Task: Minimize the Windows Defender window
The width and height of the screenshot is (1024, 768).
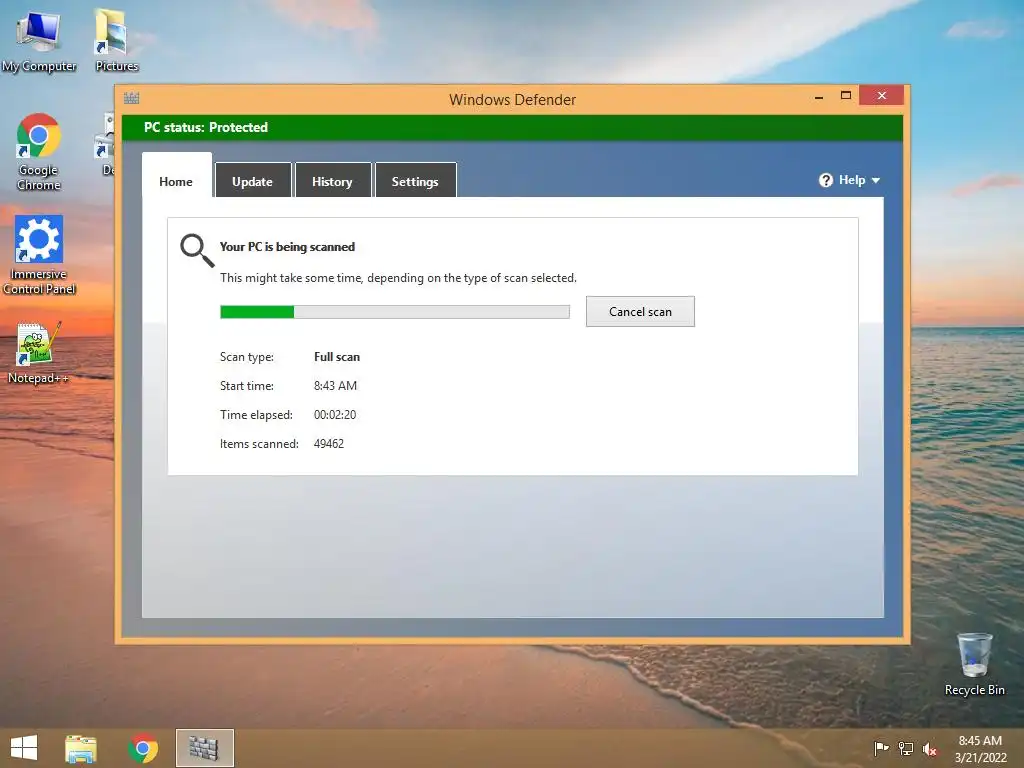Action: (819, 96)
